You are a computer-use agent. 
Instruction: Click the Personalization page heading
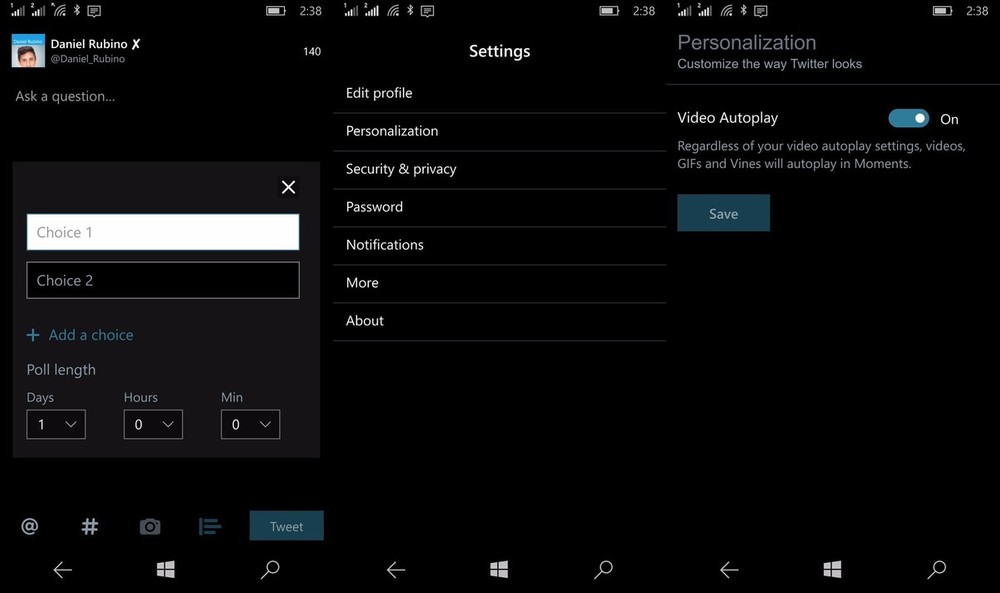747,43
